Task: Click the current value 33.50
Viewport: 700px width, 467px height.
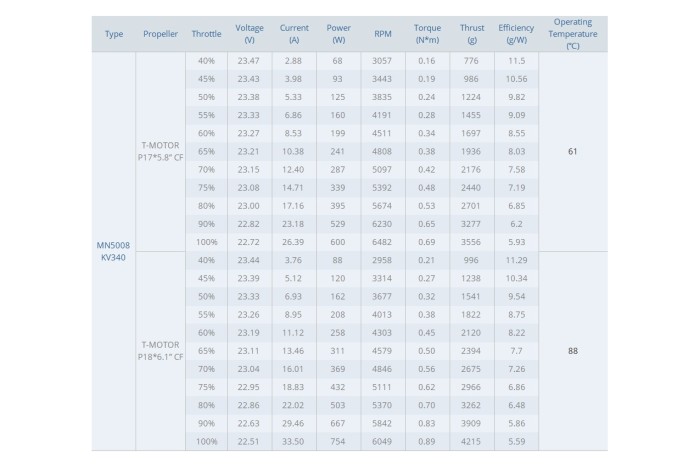Action: pos(293,442)
